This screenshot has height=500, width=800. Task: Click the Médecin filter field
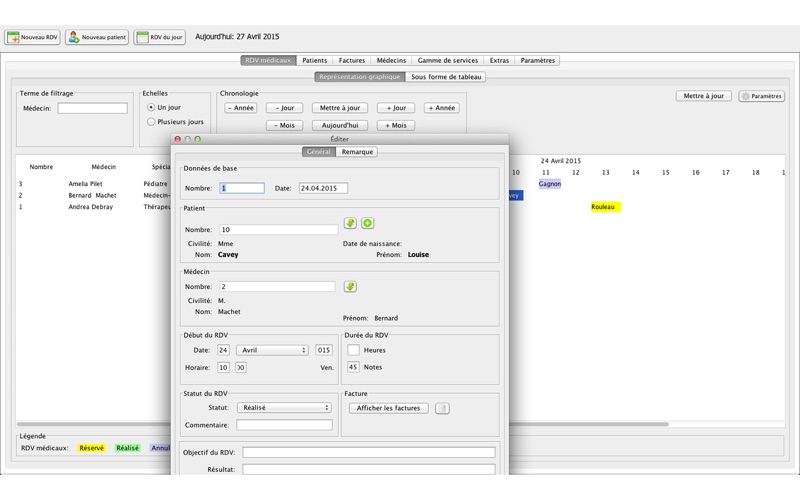(92, 108)
